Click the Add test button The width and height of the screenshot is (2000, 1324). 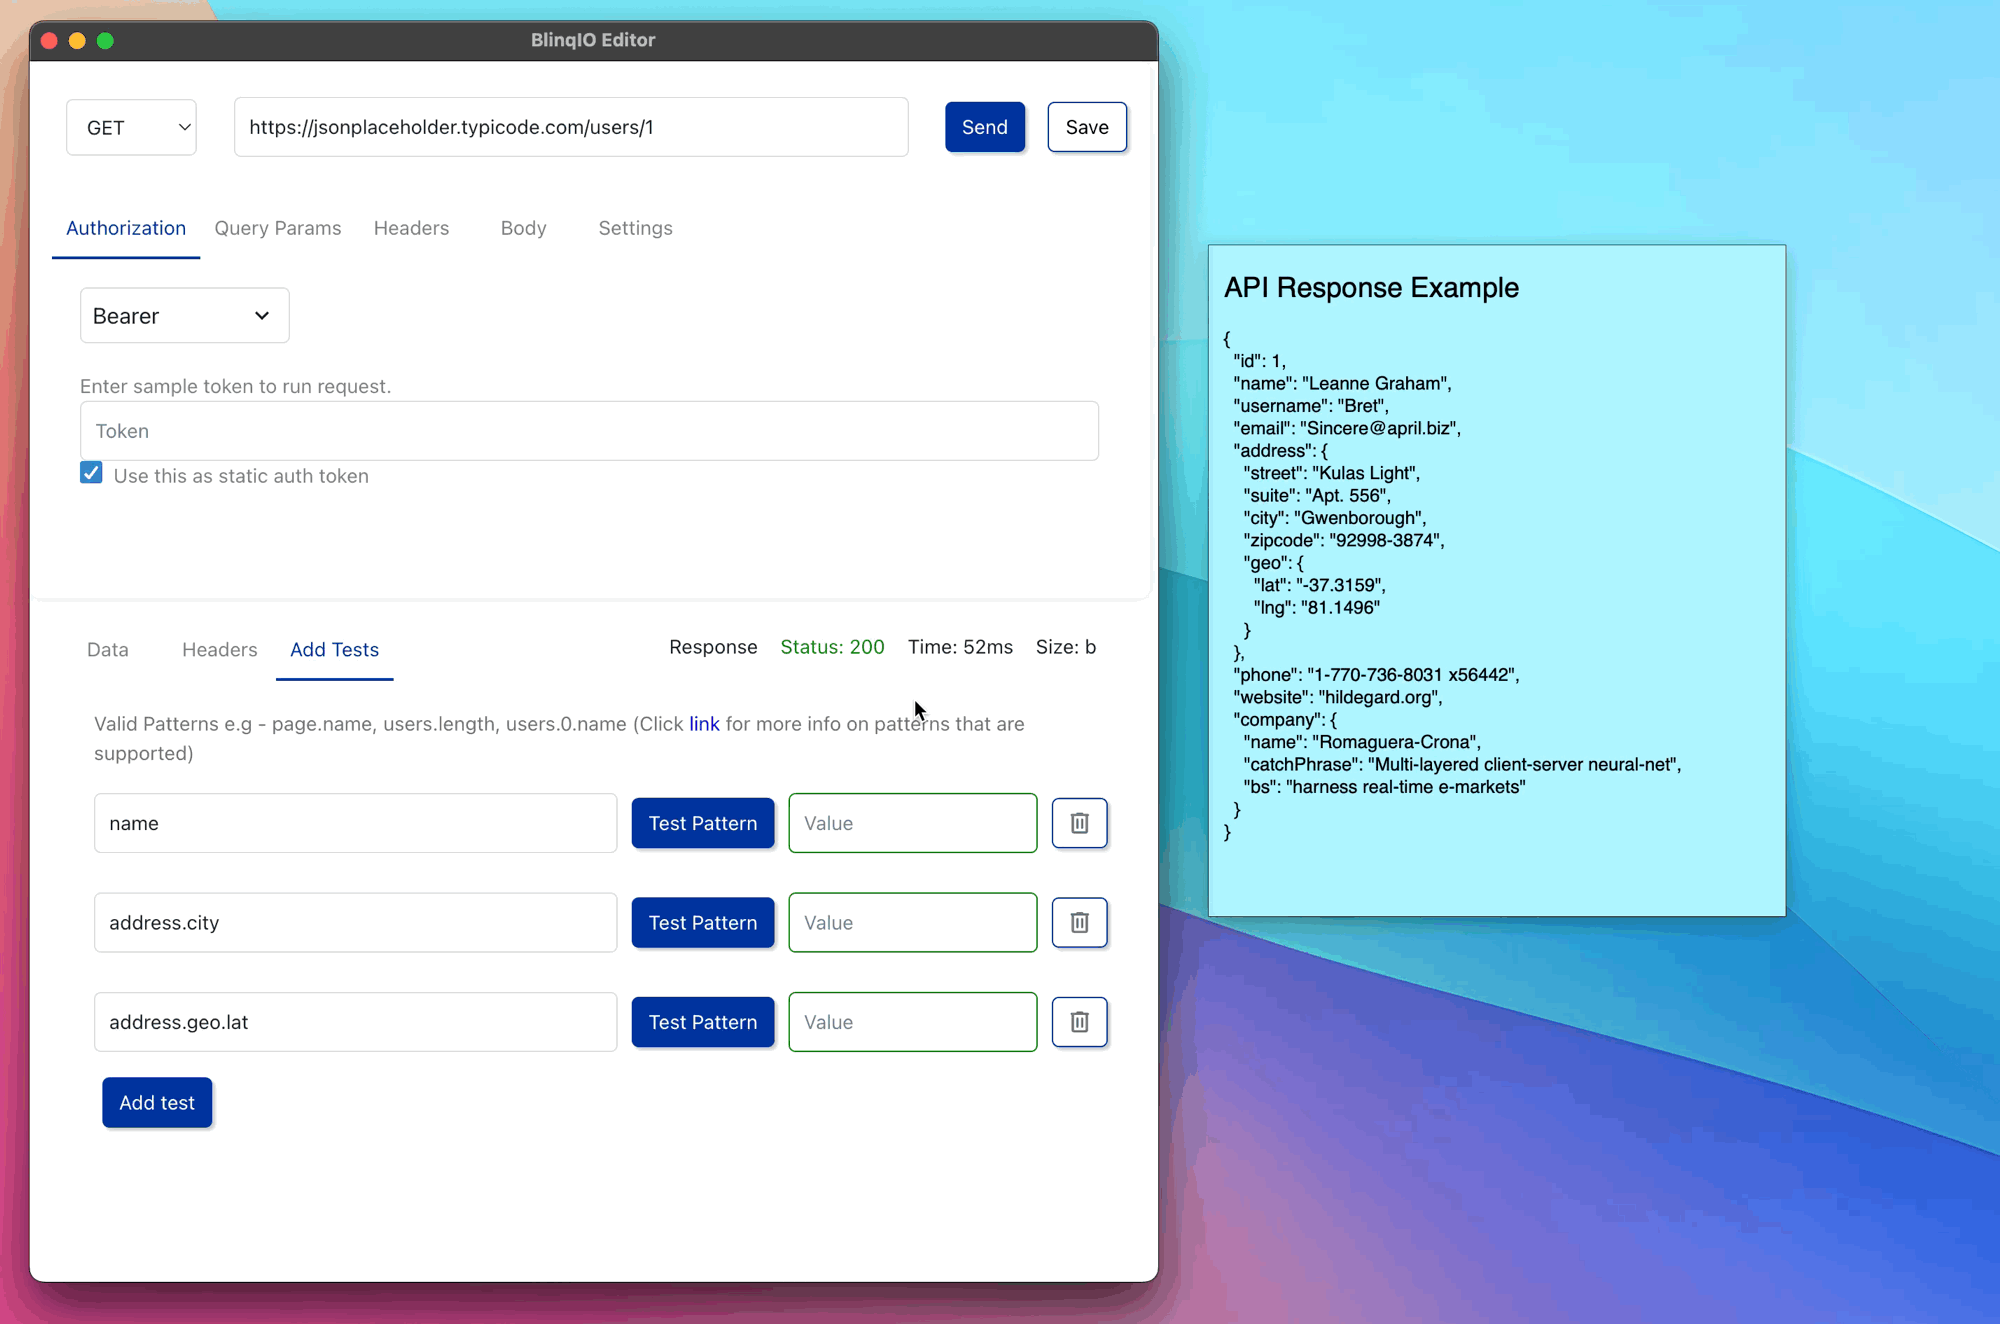(157, 1101)
